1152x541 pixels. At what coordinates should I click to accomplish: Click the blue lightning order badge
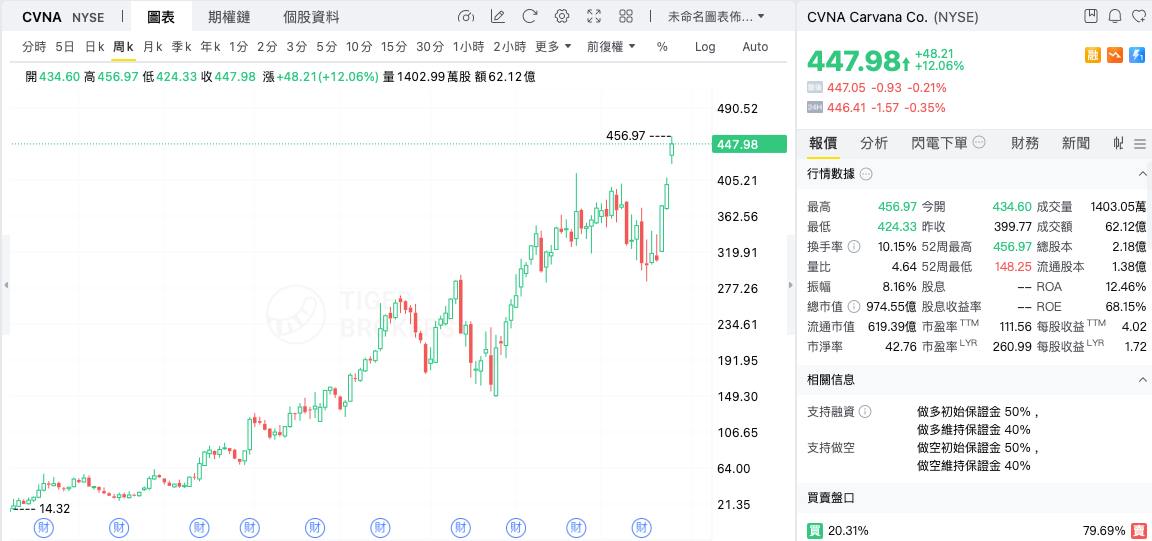1137,55
